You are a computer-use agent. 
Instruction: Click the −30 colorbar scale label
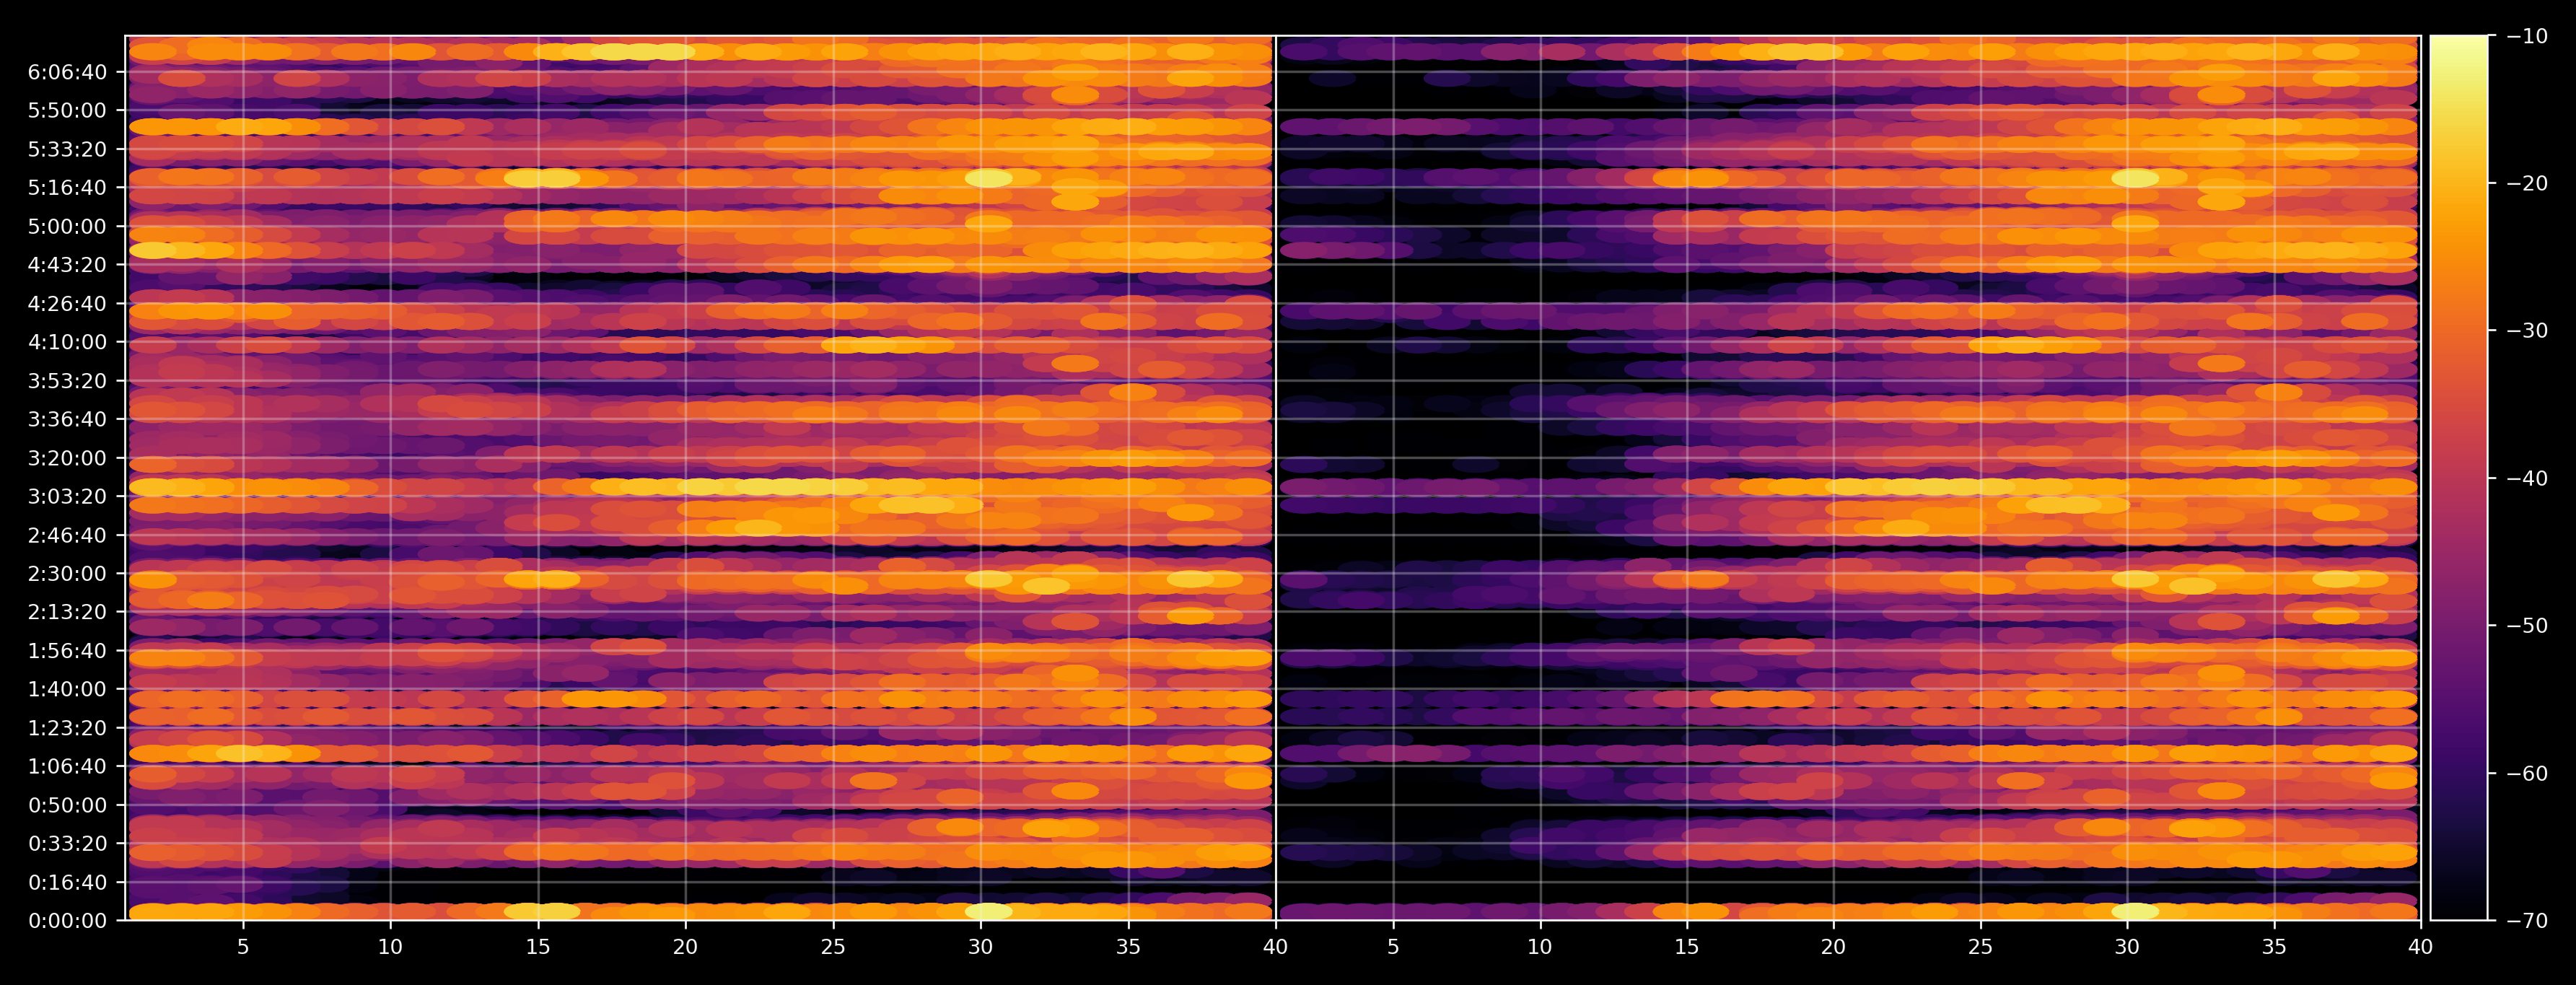click(2527, 331)
